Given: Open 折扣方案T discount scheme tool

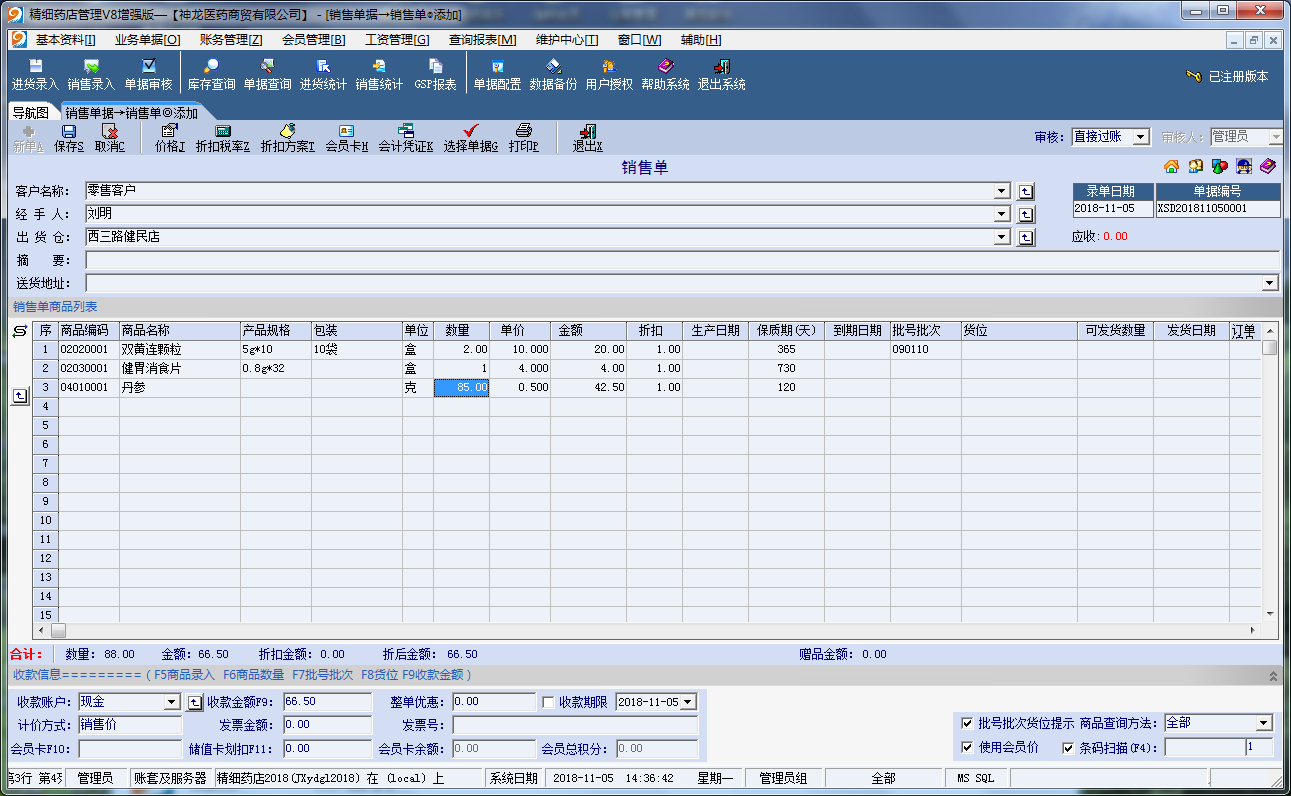Looking at the screenshot, I should 287,138.
